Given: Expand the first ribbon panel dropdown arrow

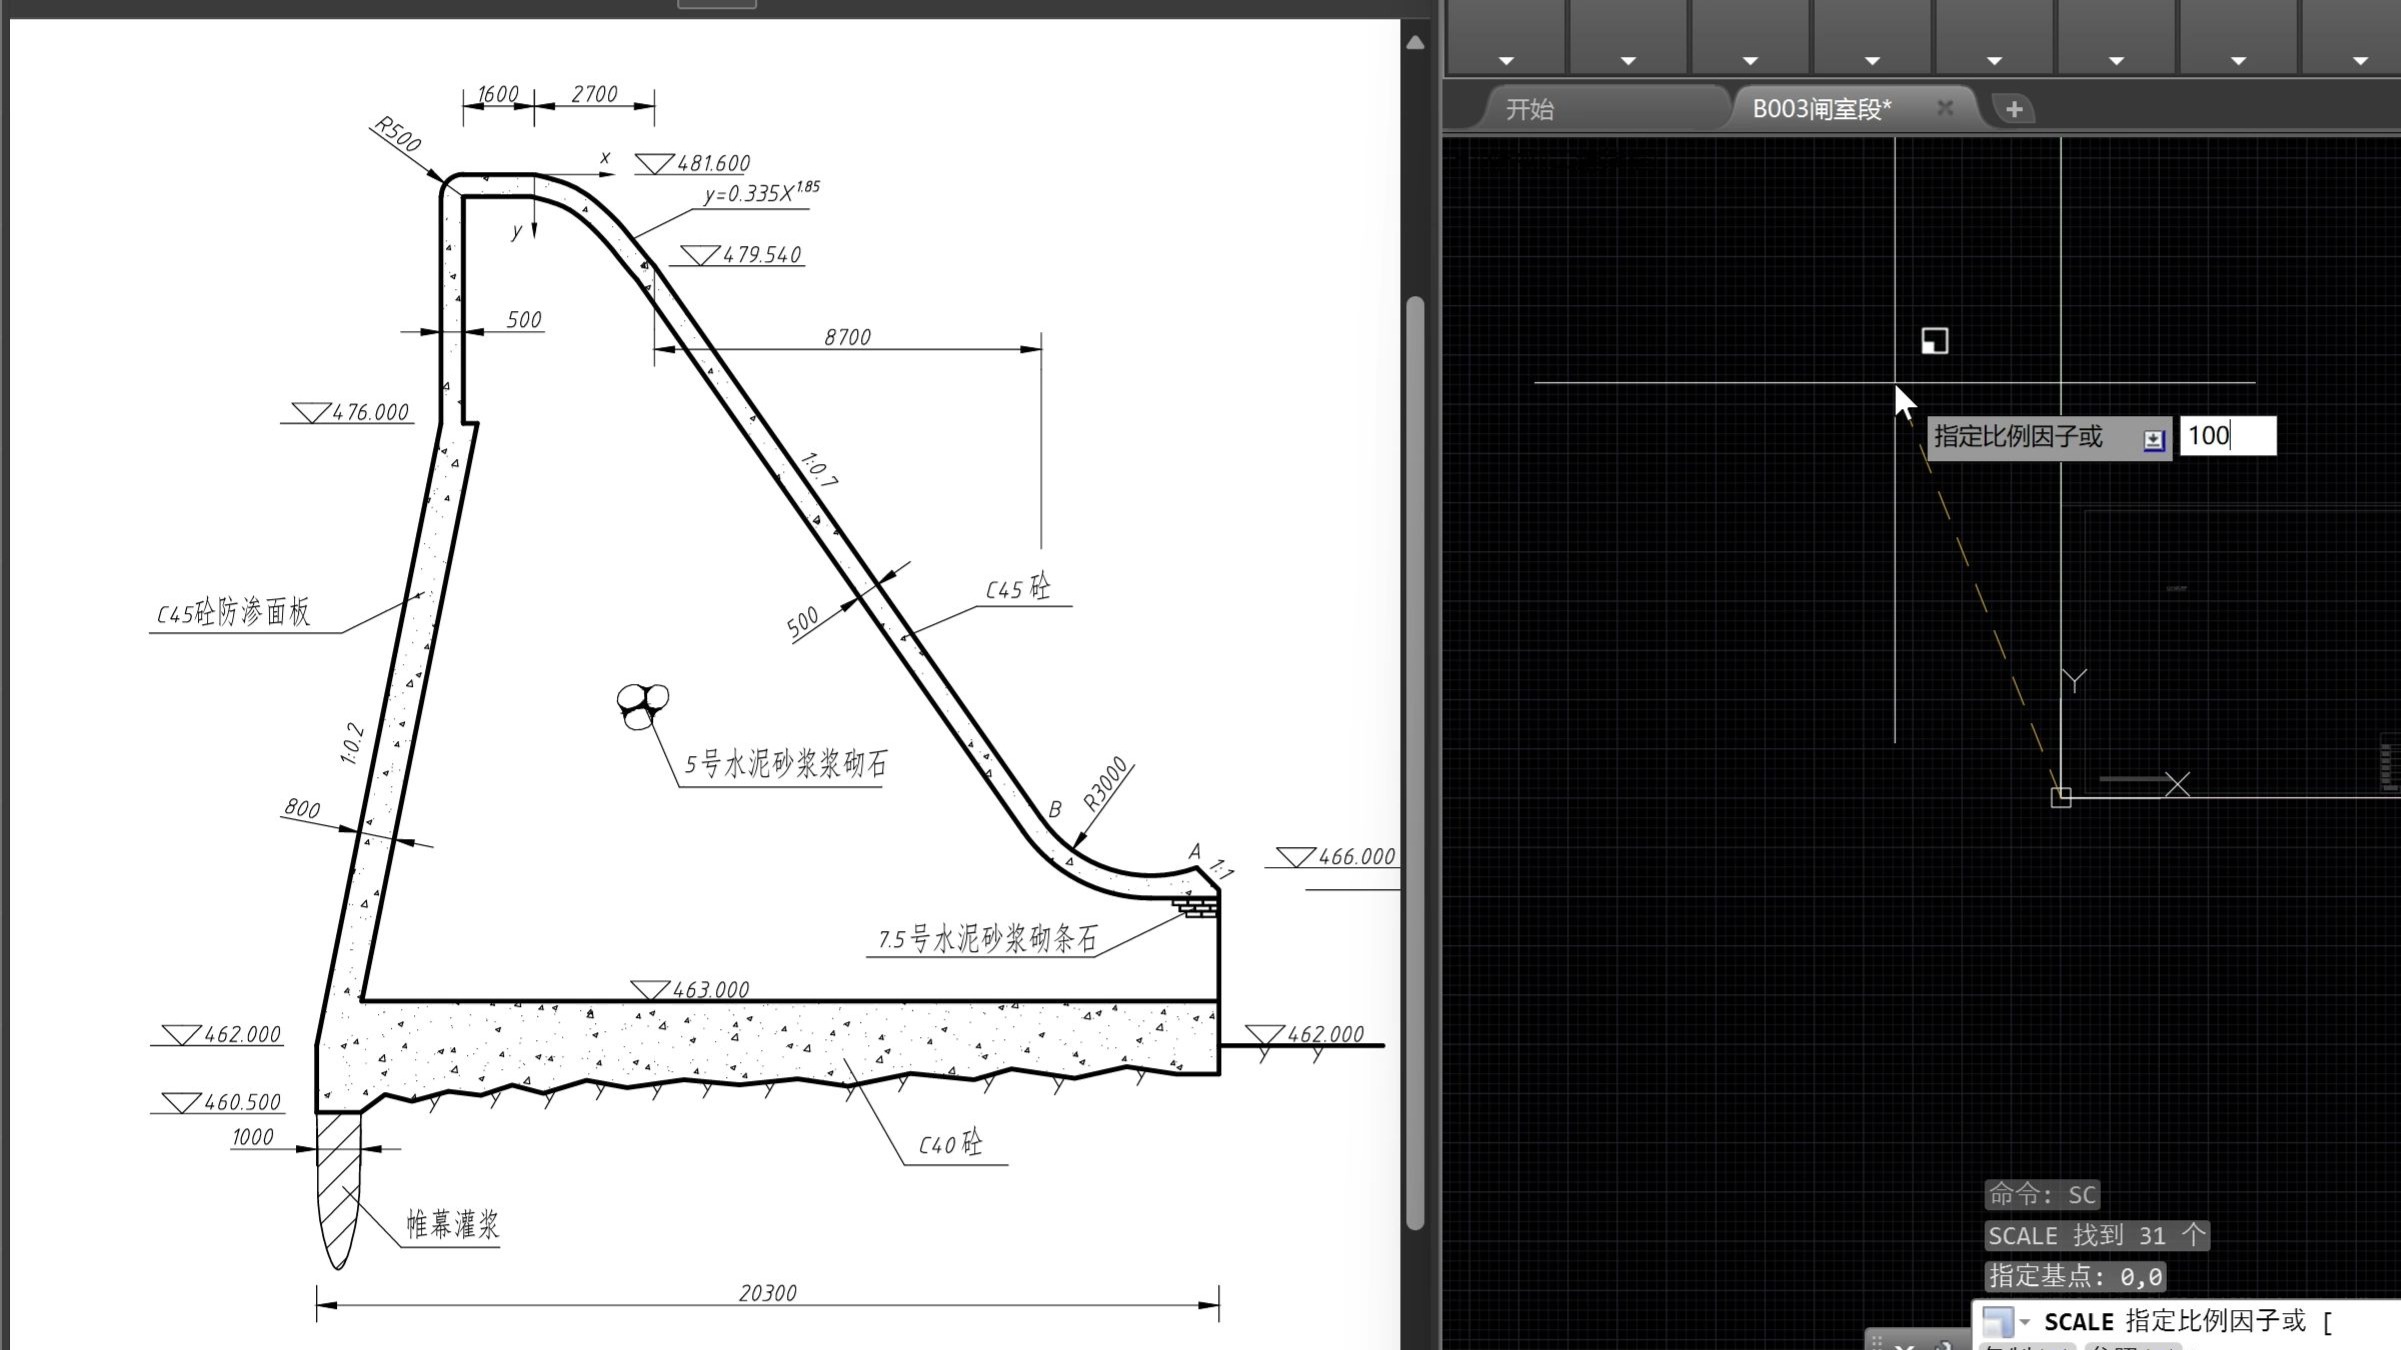Looking at the screenshot, I should [1506, 61].
